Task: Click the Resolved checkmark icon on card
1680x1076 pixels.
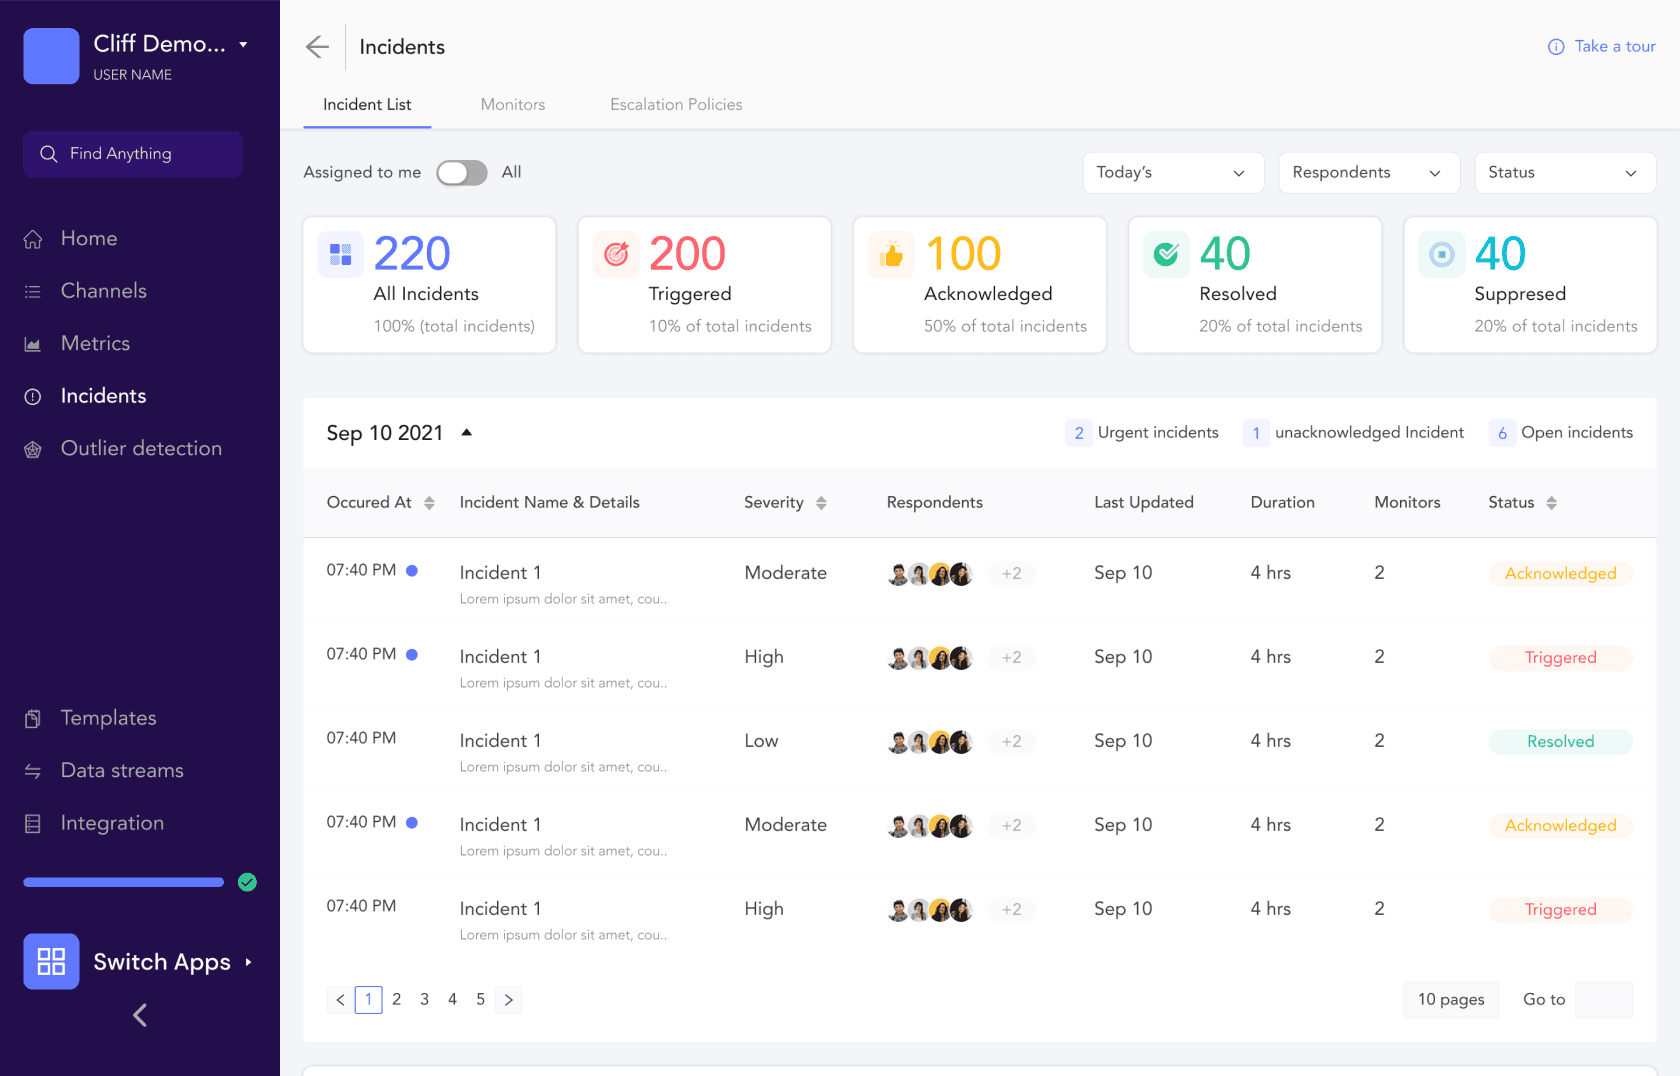Action: [x=1166, y=254]
